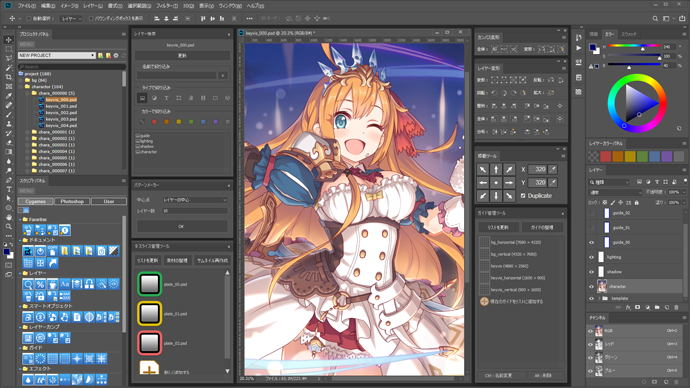Click OK in the pattern maker panel

coord(181,227)
